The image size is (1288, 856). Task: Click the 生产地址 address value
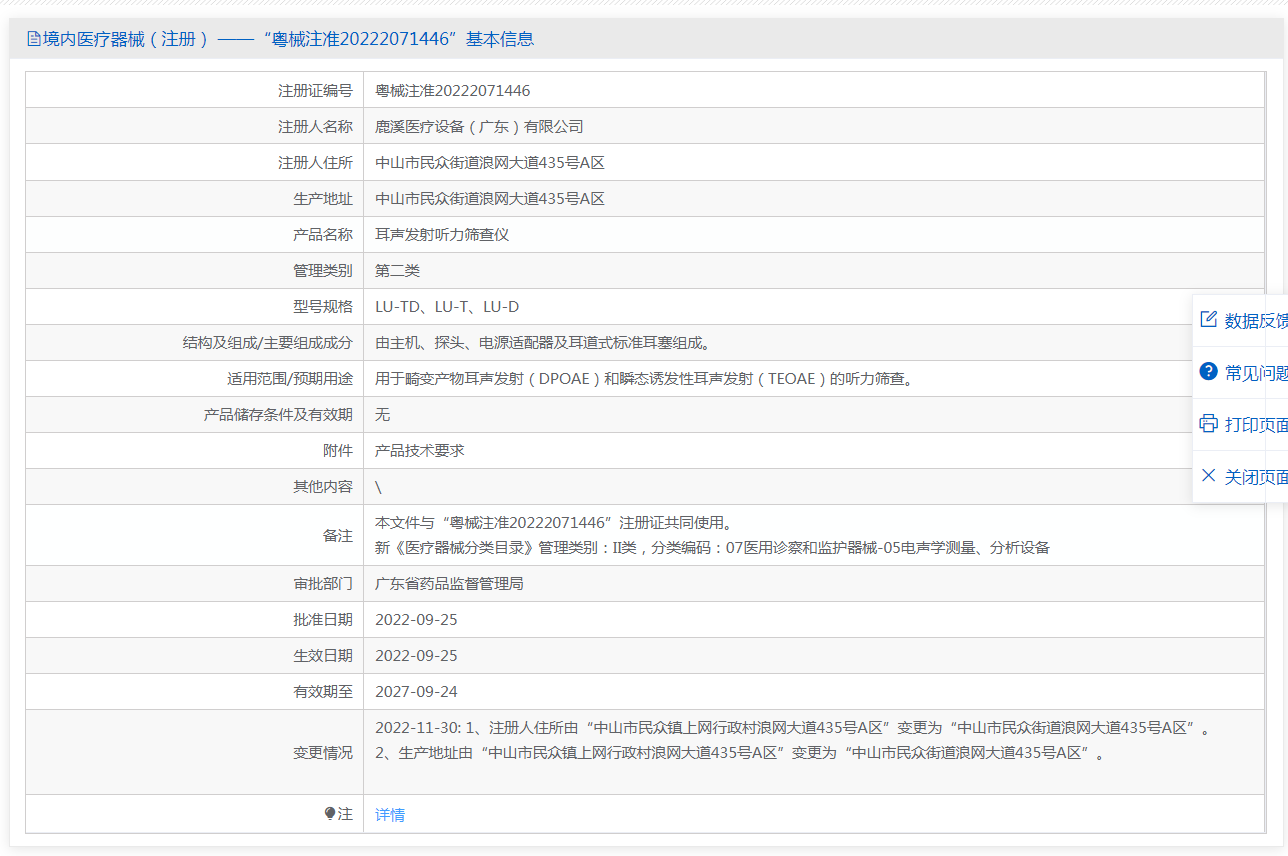490,199
